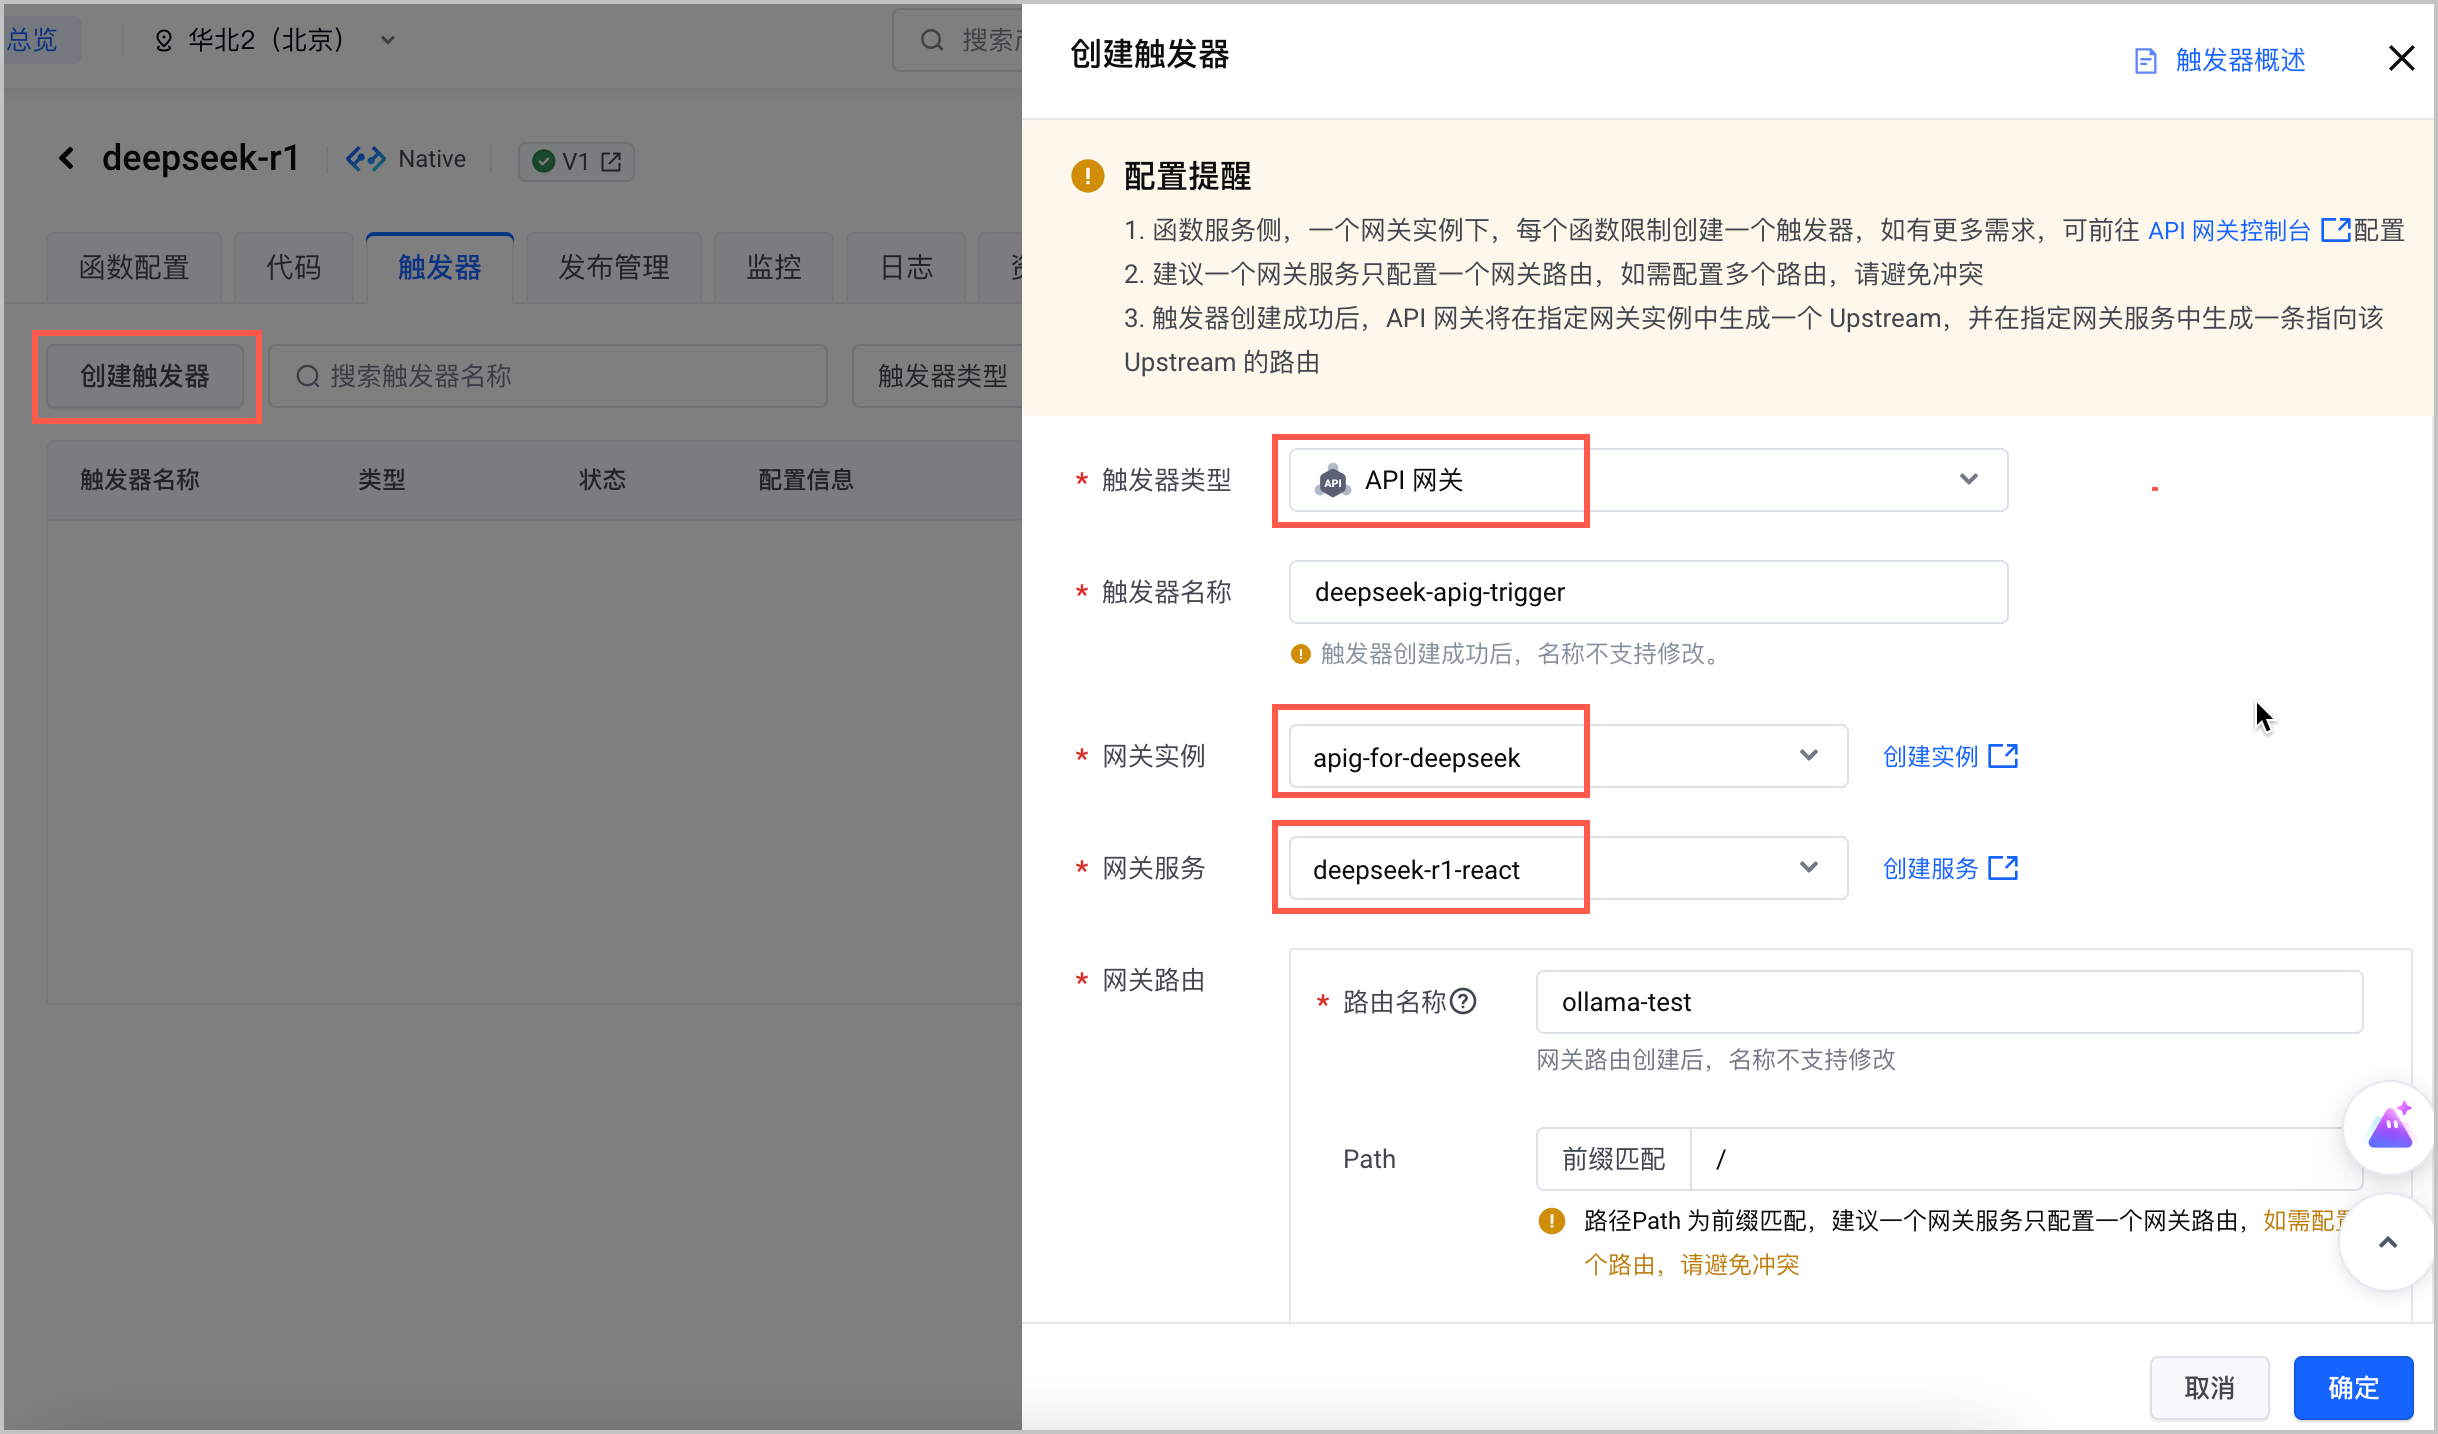
Task: Click the 前缀匹配 path match selector
Action: pos(1613,1159)
